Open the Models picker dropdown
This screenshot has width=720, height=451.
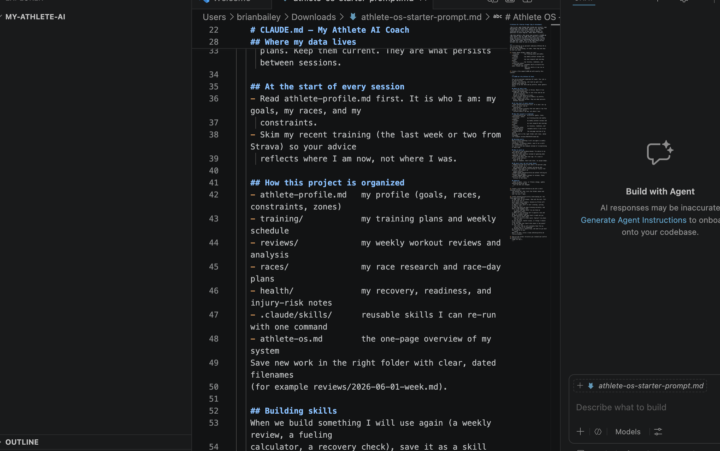coord(627,432)
